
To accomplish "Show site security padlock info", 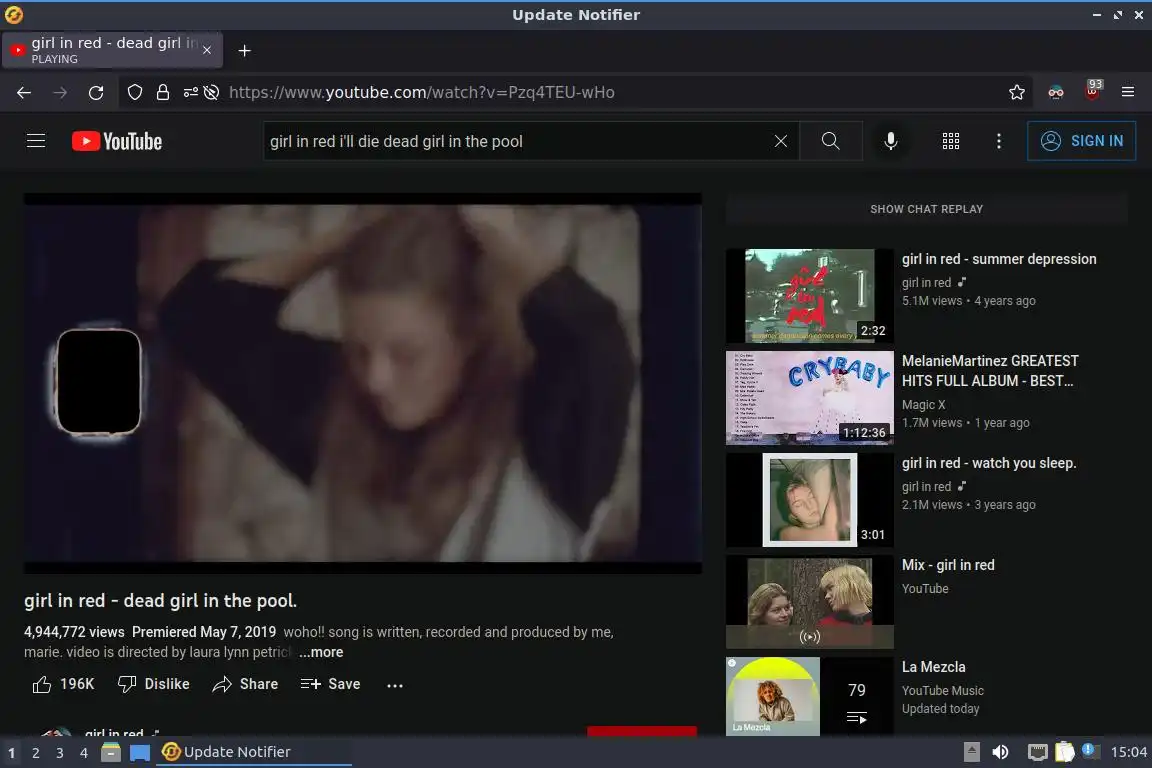I will pyautogui.click(x=162, y=93).
